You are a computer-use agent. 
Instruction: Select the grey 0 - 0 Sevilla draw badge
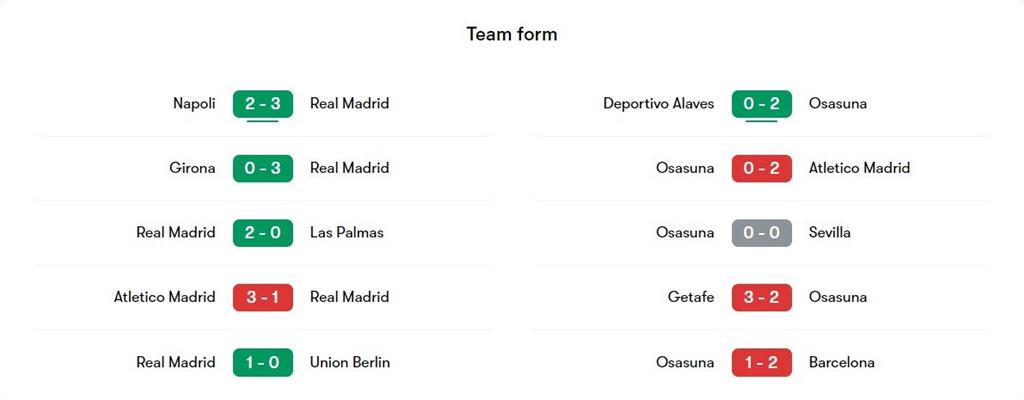pyautogui.click(x=762, y=233)
